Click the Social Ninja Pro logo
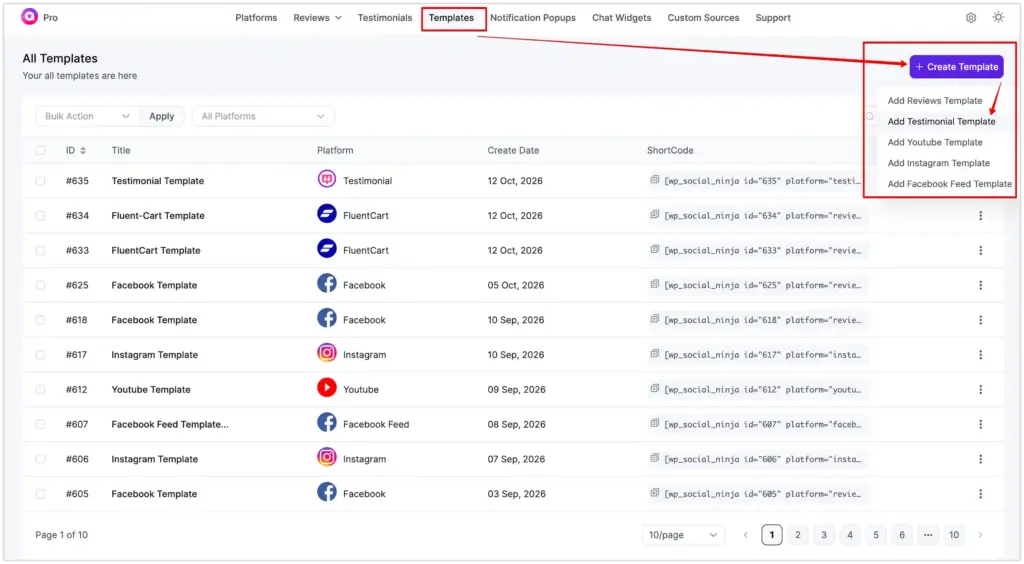Viewport: 1024px width, 564px height. click(29, 17)
